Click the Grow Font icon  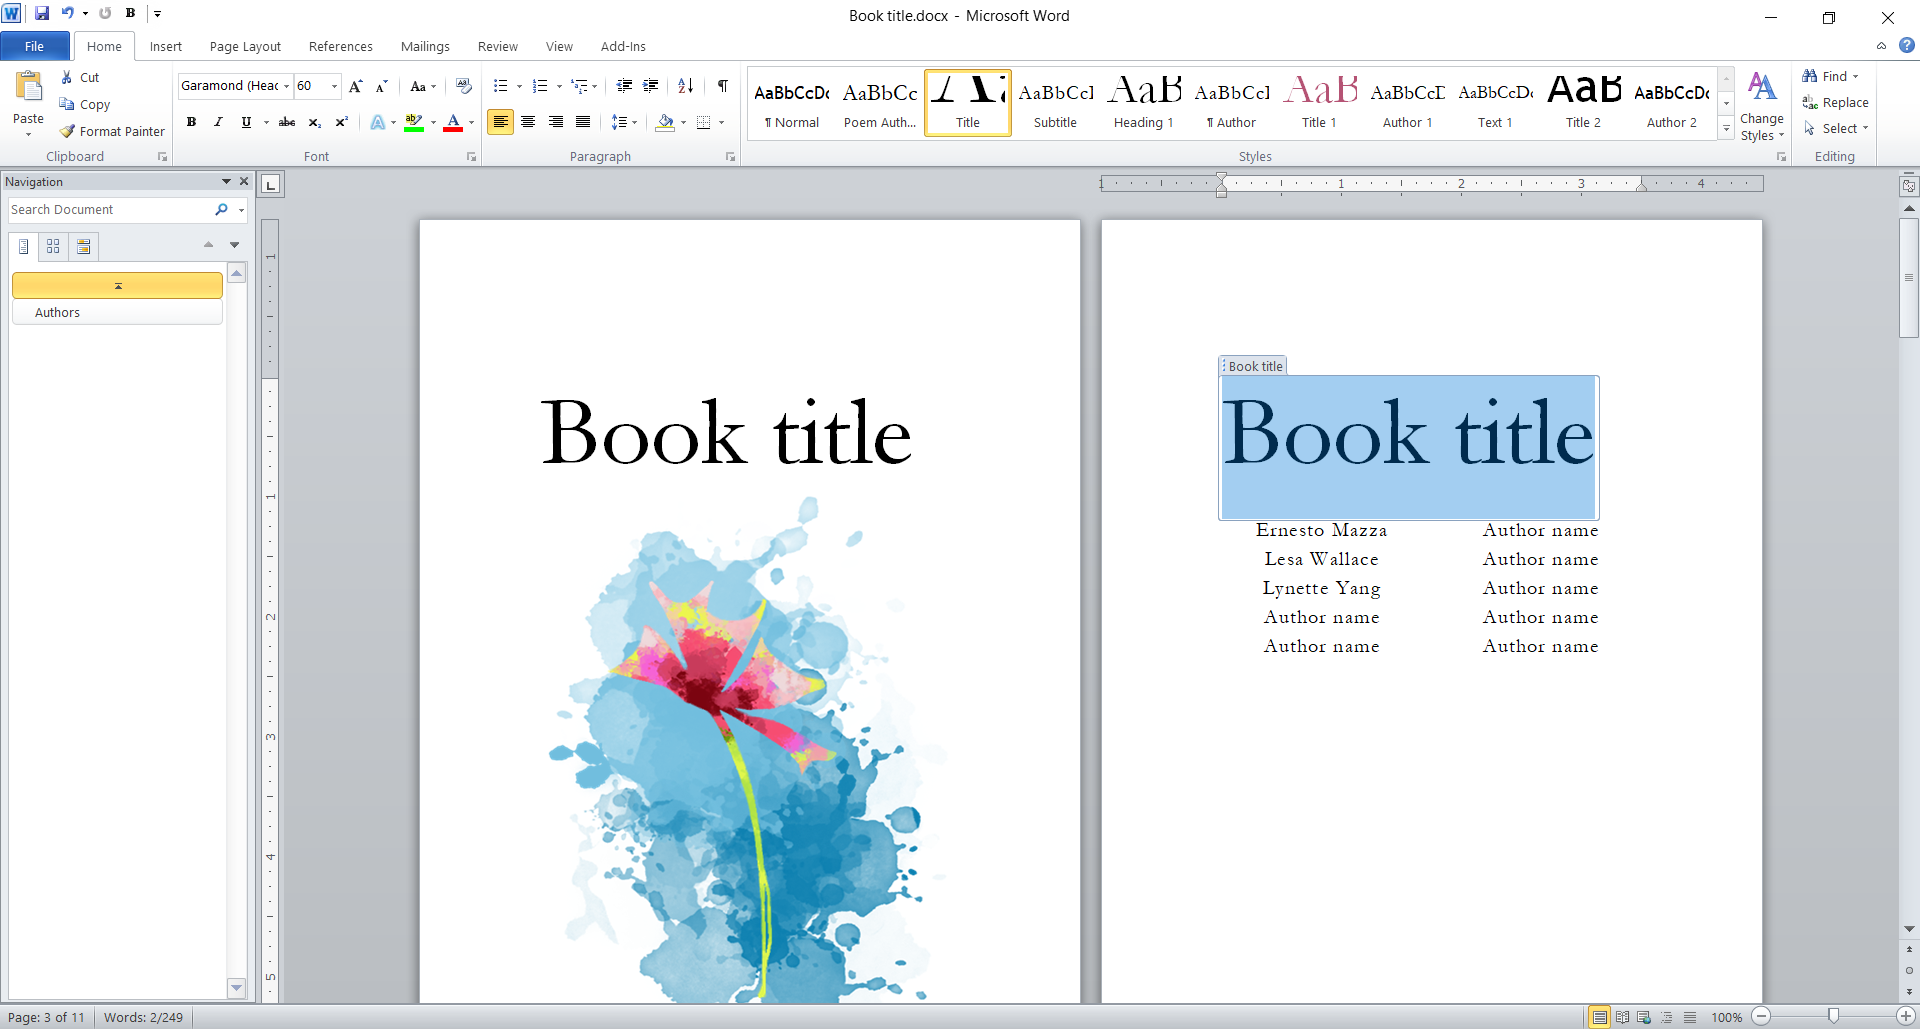[355, 87]
